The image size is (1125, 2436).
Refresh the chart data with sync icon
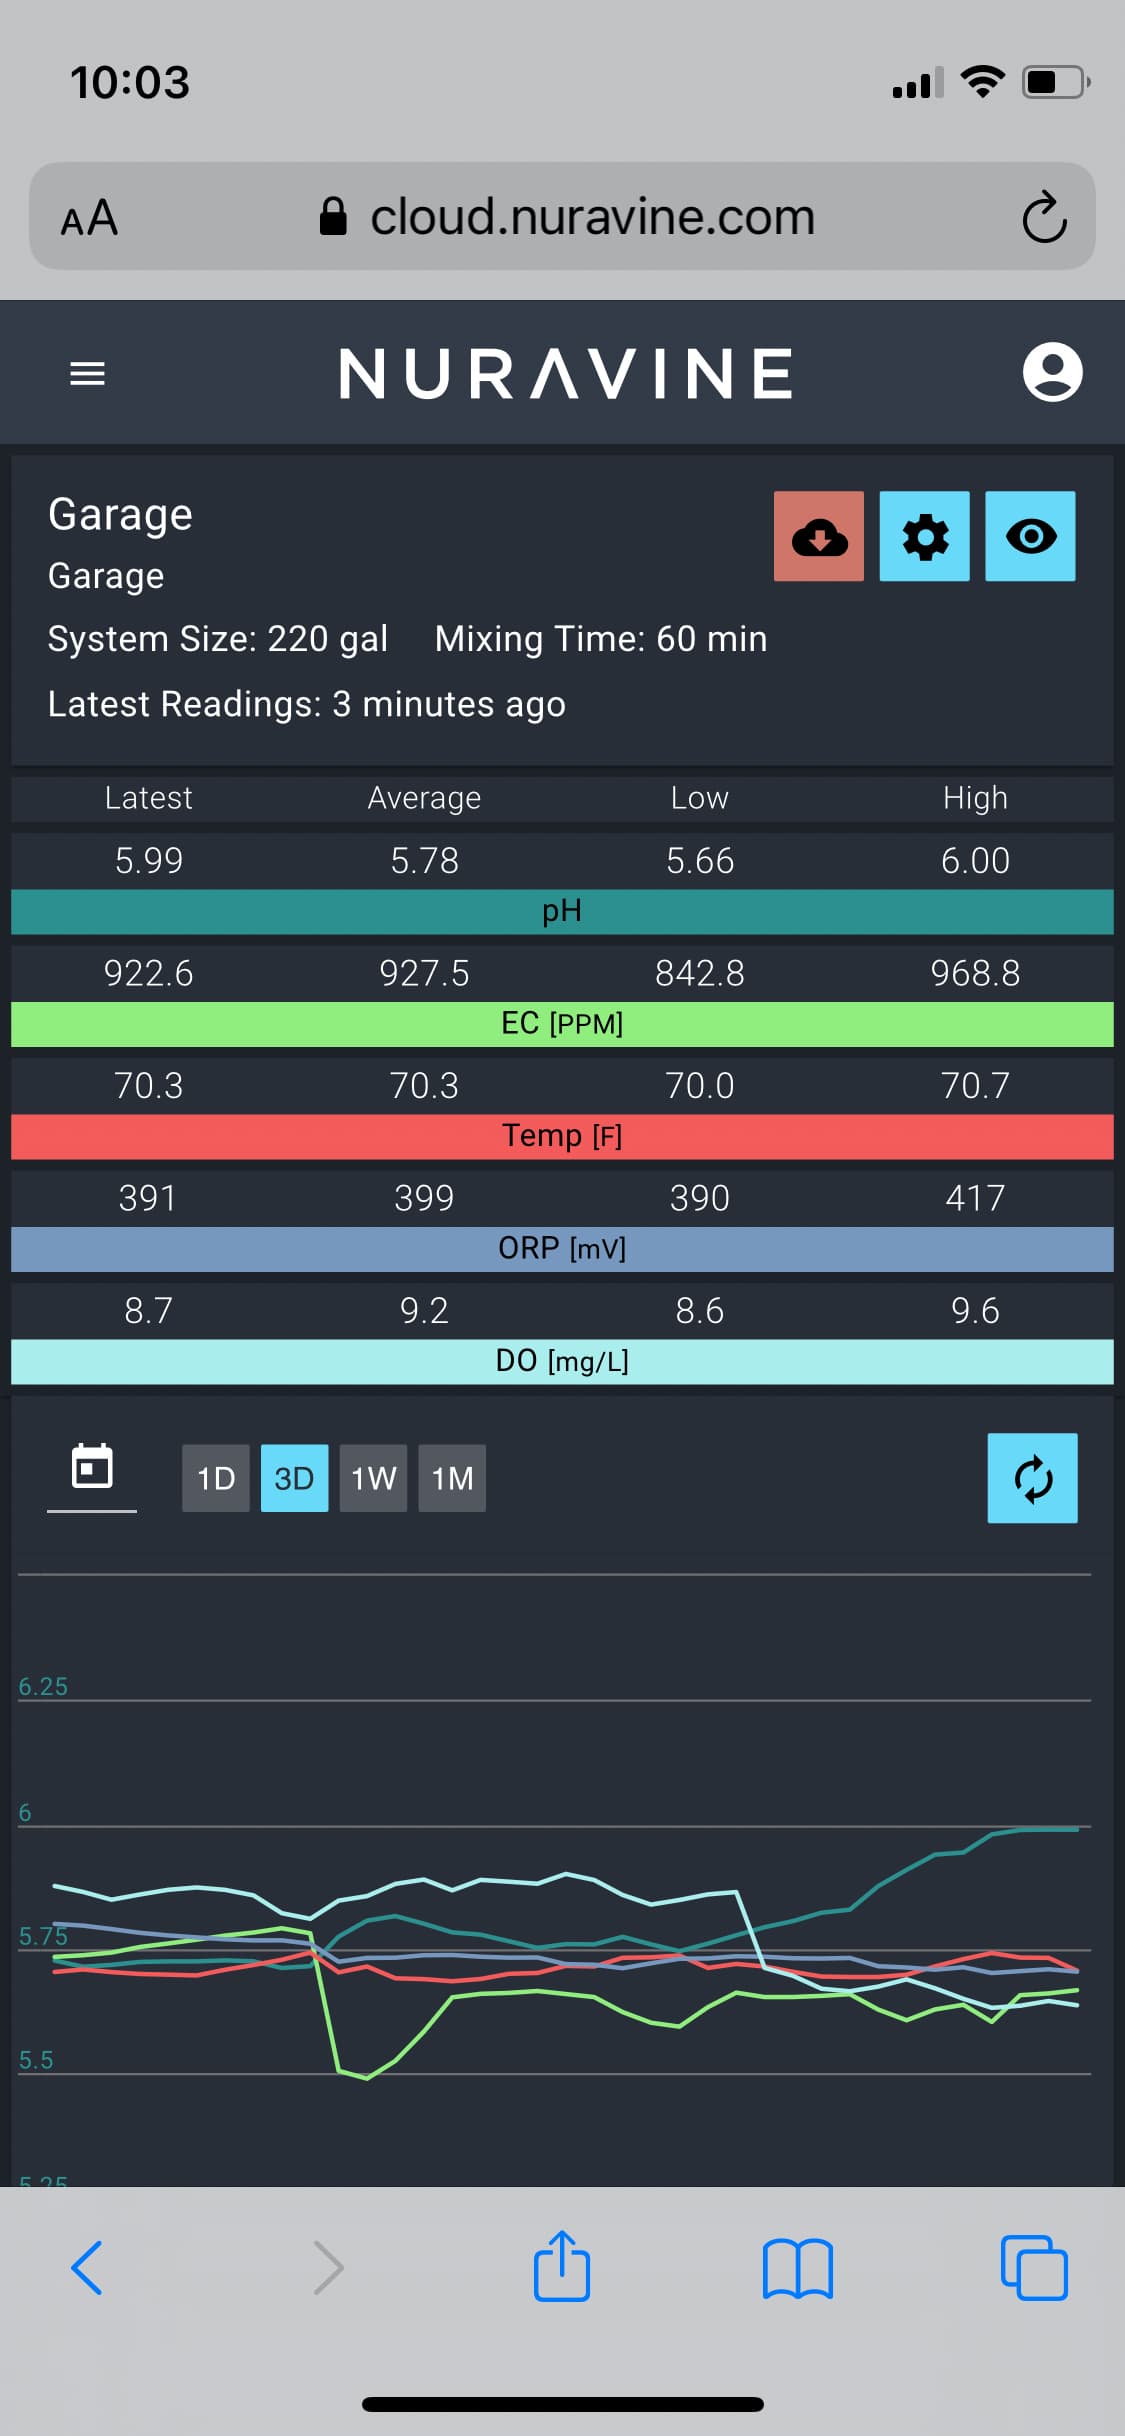click(x=1032, y=1478)
